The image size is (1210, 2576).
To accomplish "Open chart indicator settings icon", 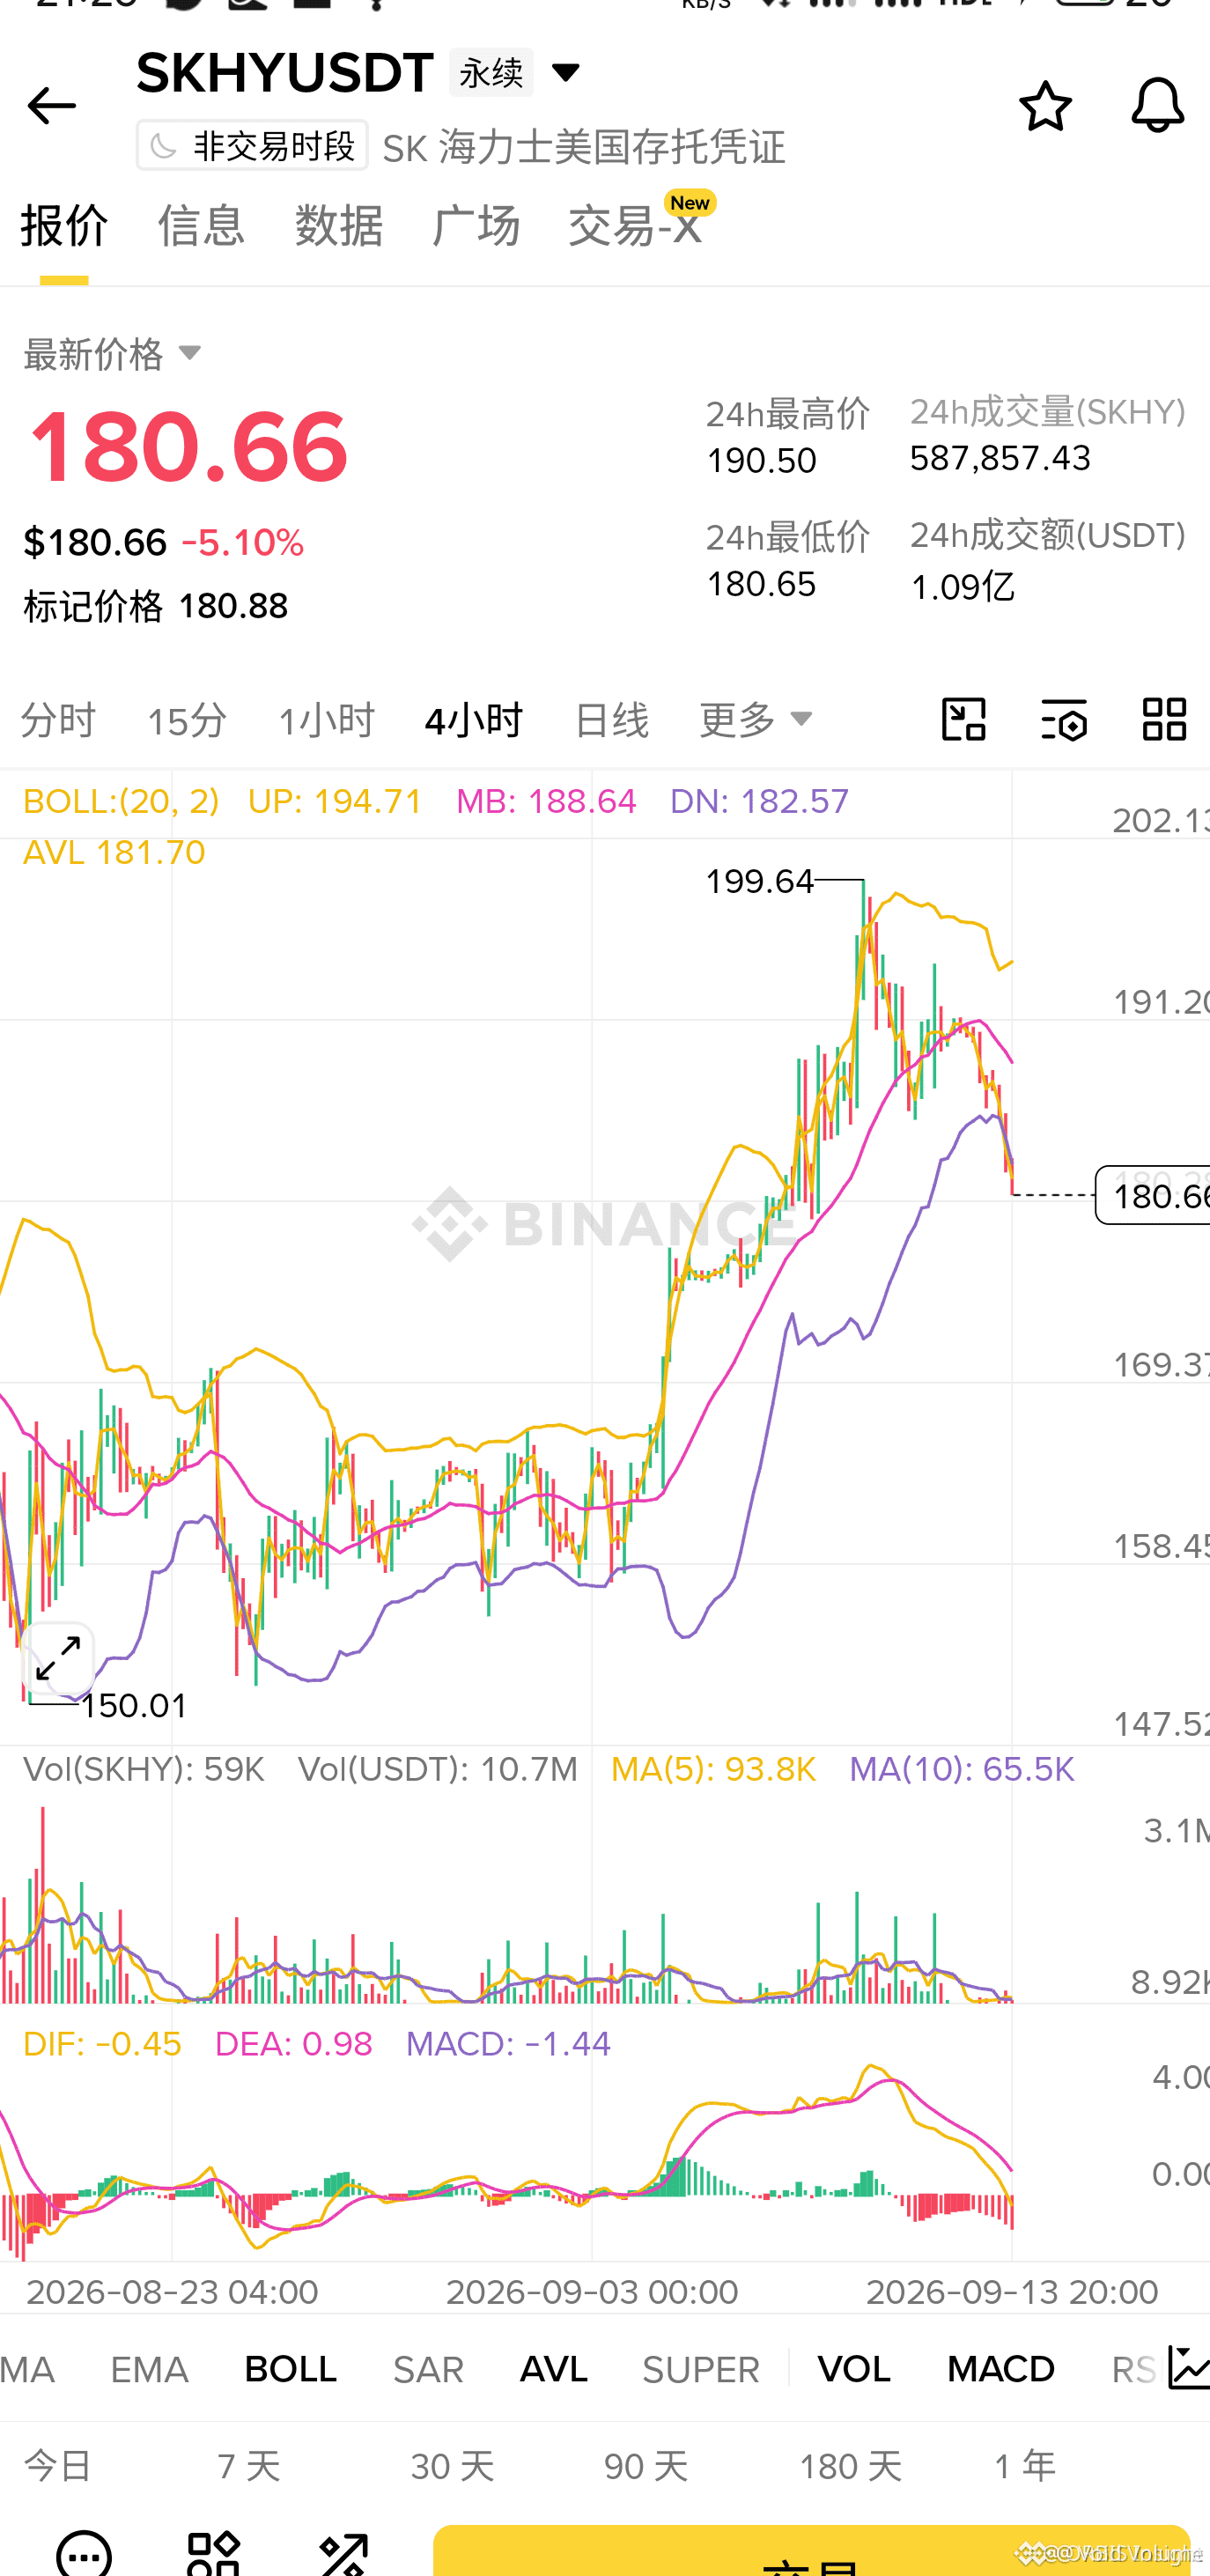I will click(x=1064, y=719).
